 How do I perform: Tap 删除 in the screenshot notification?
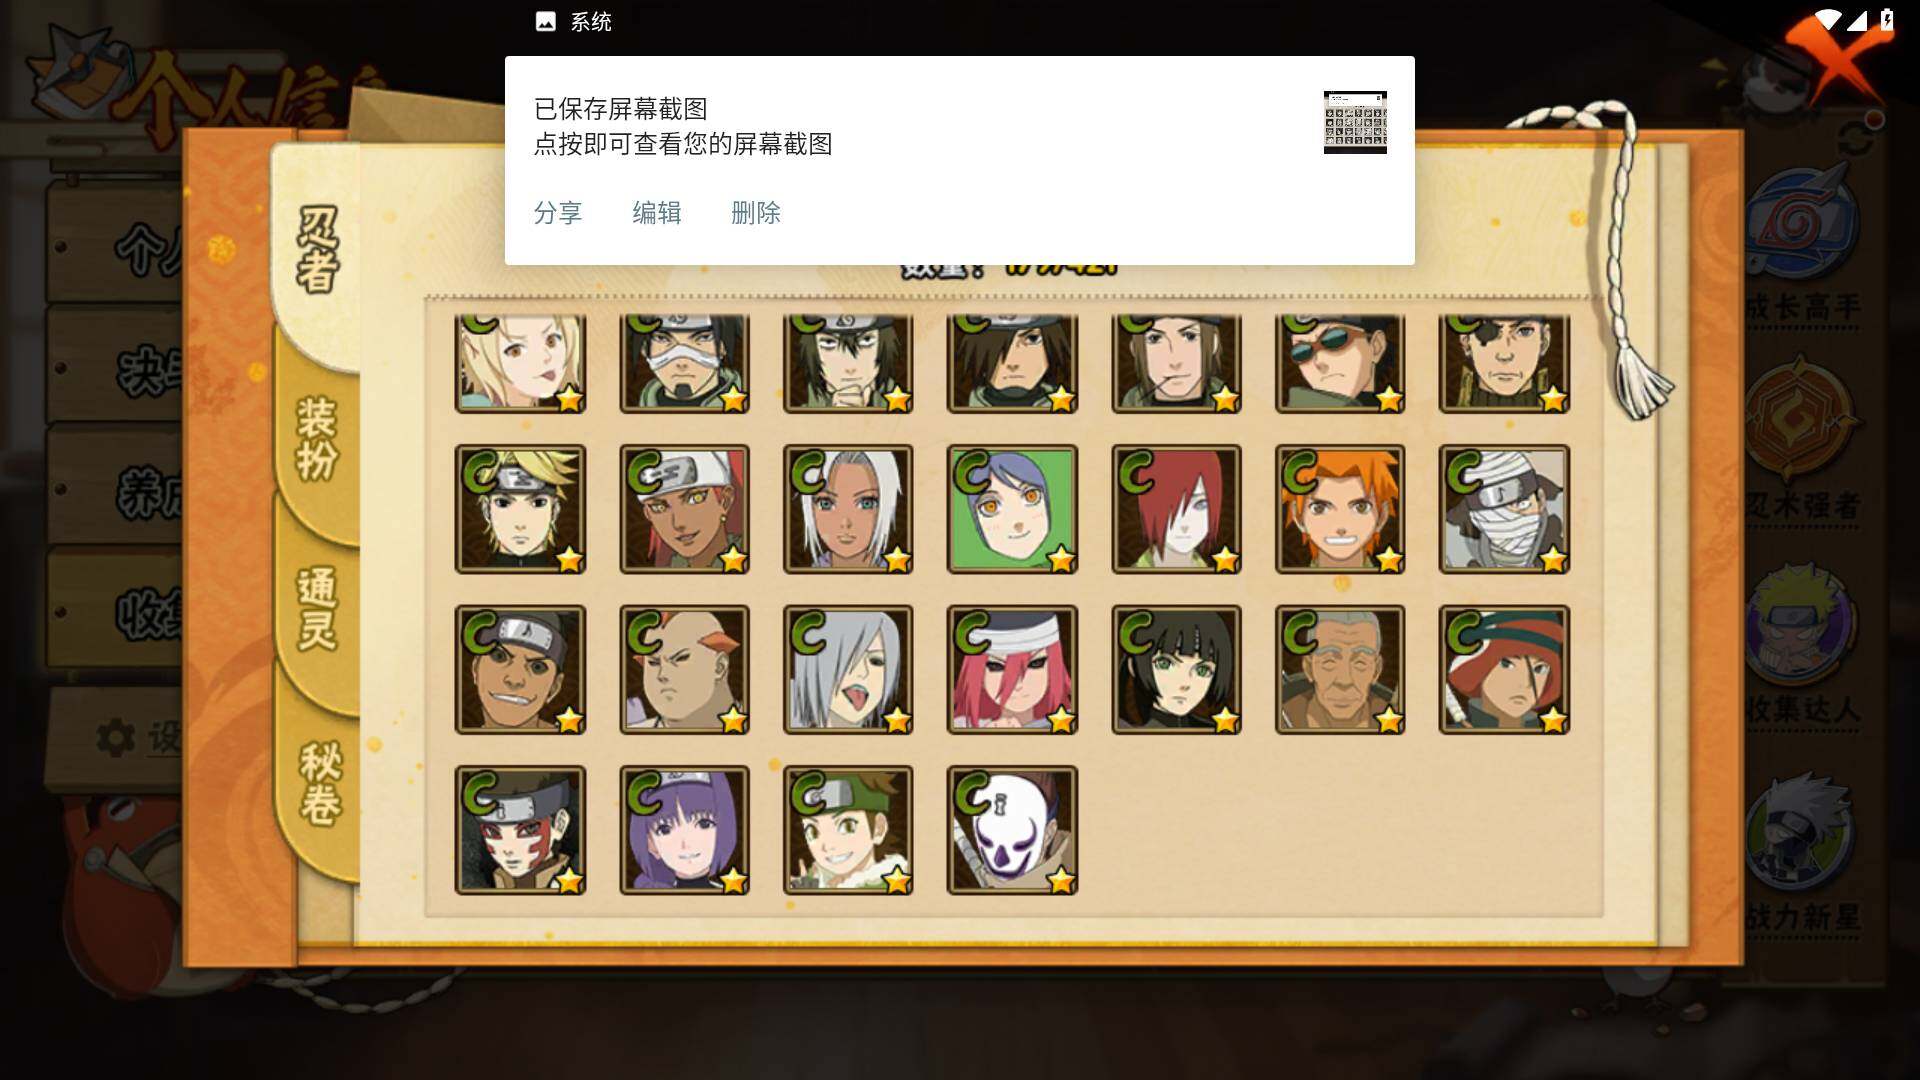click(756, 213)
